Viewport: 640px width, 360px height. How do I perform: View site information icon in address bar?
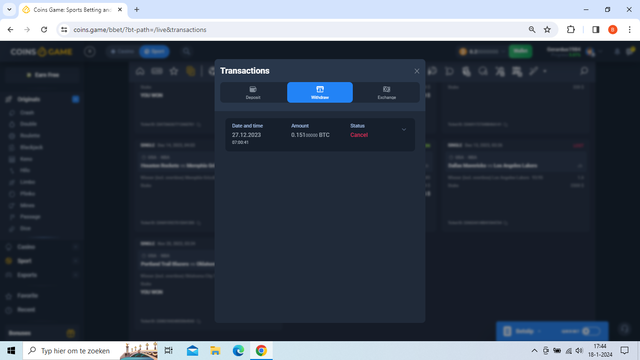coord(64,29)
